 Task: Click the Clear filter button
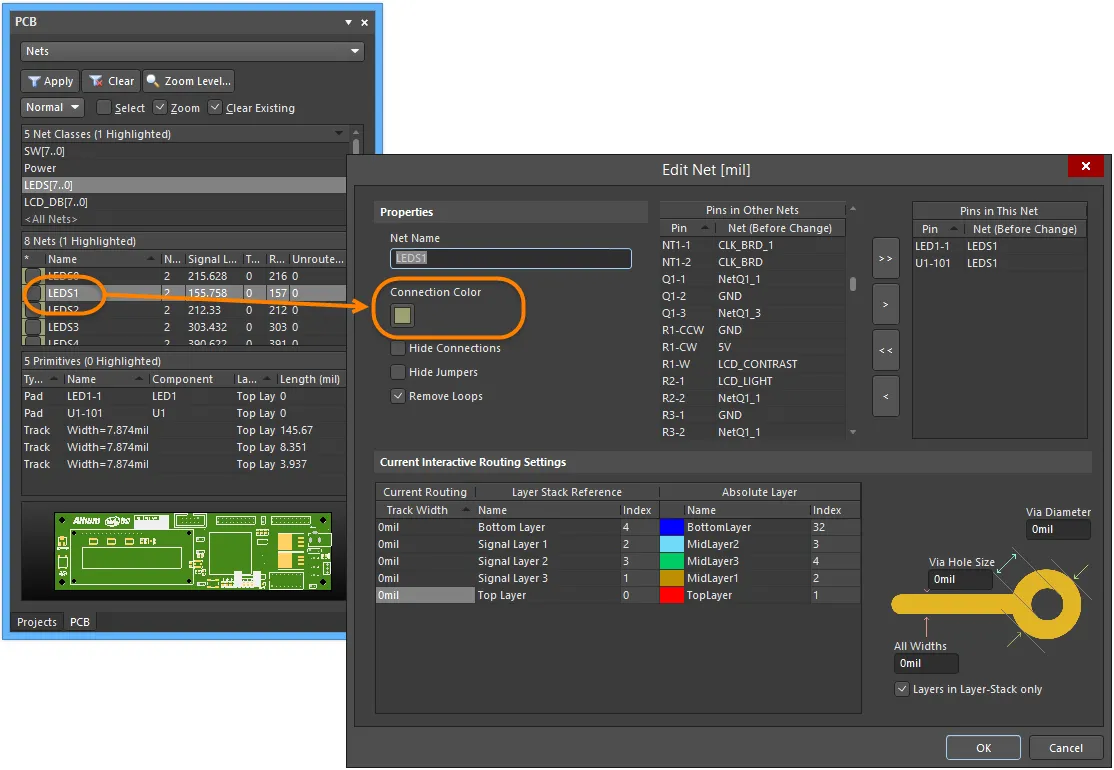tap(111, 81)
